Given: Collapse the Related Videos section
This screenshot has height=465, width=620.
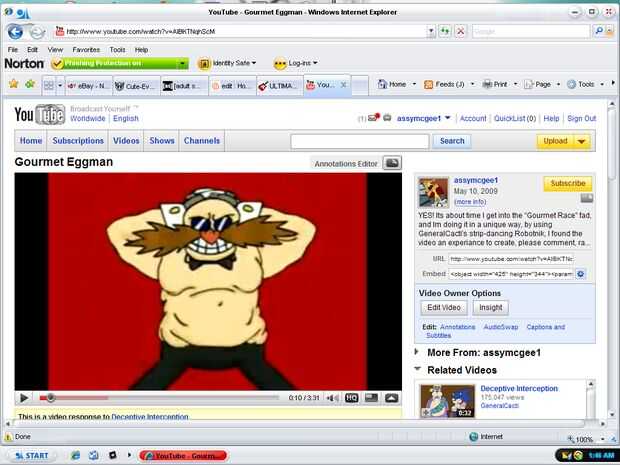Looking at the screenshot, I should click(417, 369).
